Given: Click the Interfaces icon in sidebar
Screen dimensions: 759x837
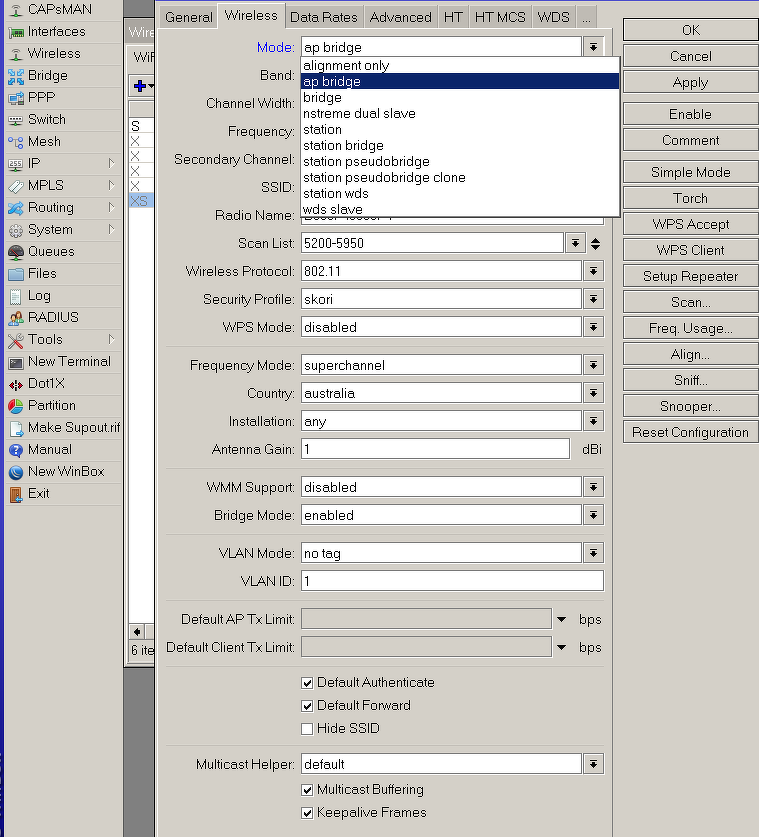Looking at the screenshot, I should click(16, 32).
